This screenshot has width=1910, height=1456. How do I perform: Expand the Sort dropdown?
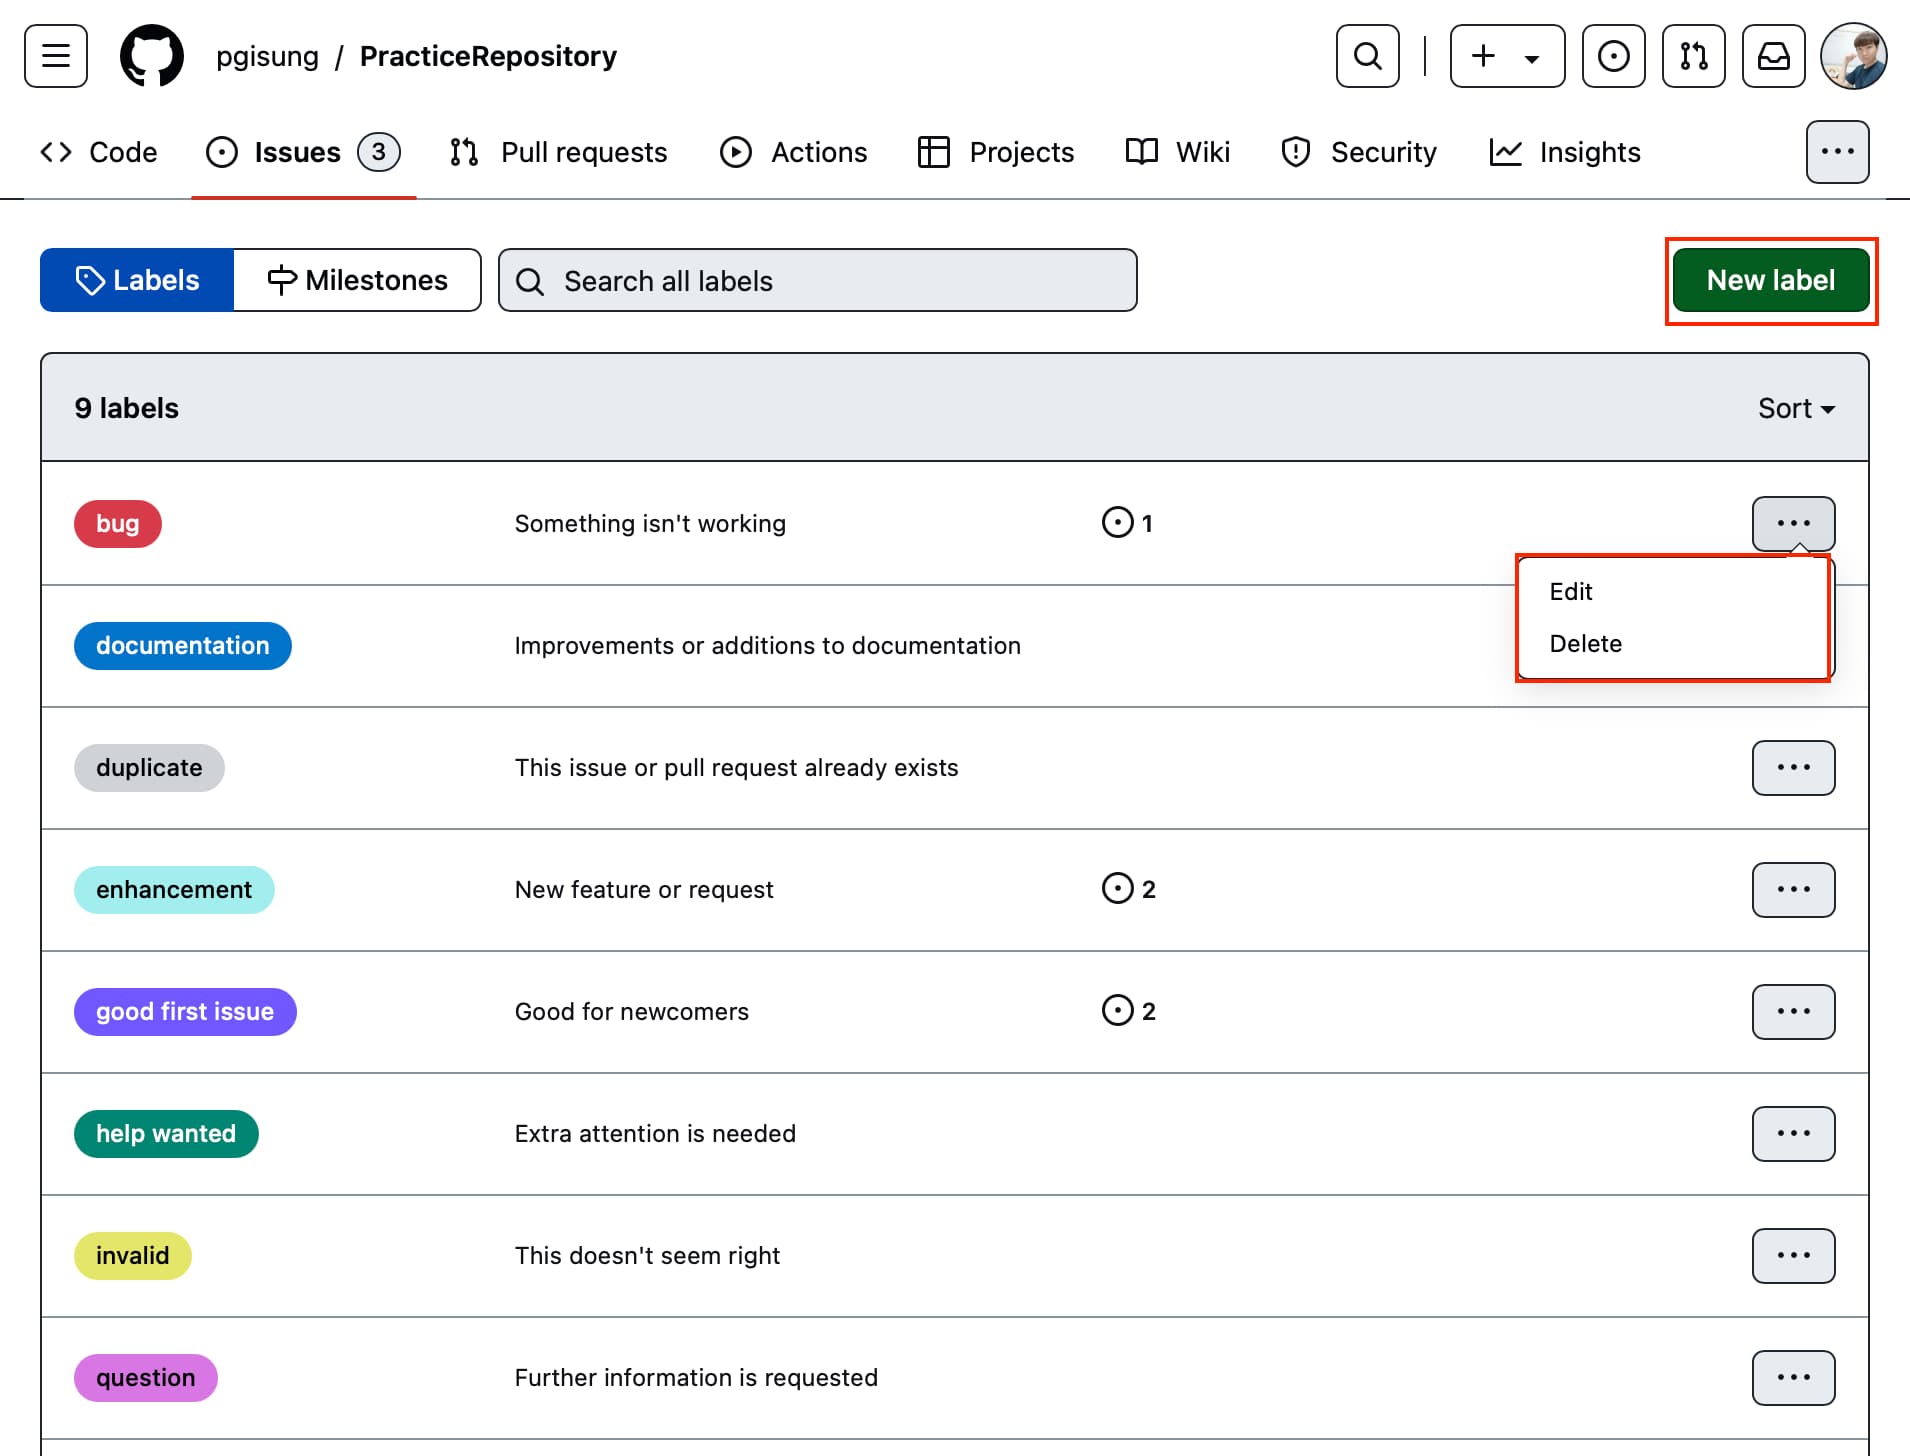click(x=1796, y=408)
